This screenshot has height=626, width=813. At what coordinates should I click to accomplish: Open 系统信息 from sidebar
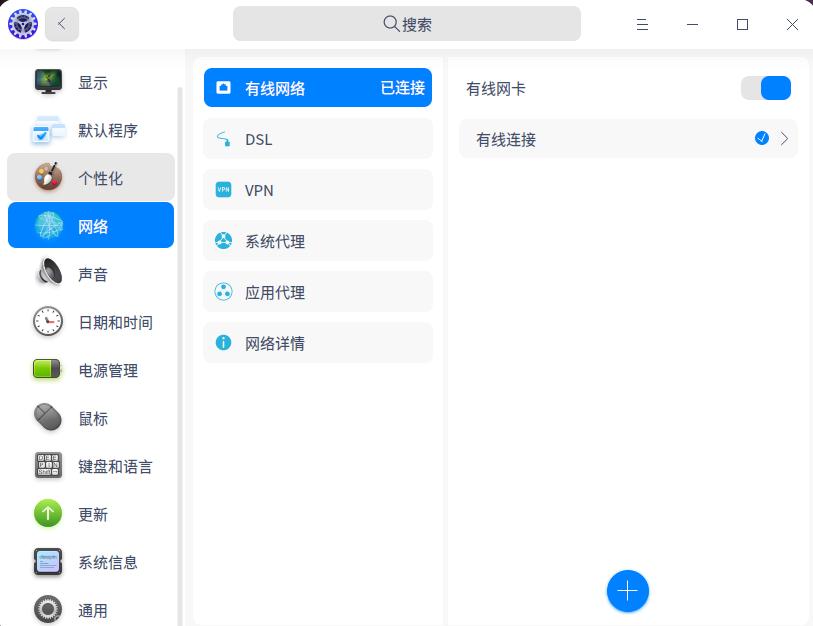pyautogui.click(x=48, y=562)
